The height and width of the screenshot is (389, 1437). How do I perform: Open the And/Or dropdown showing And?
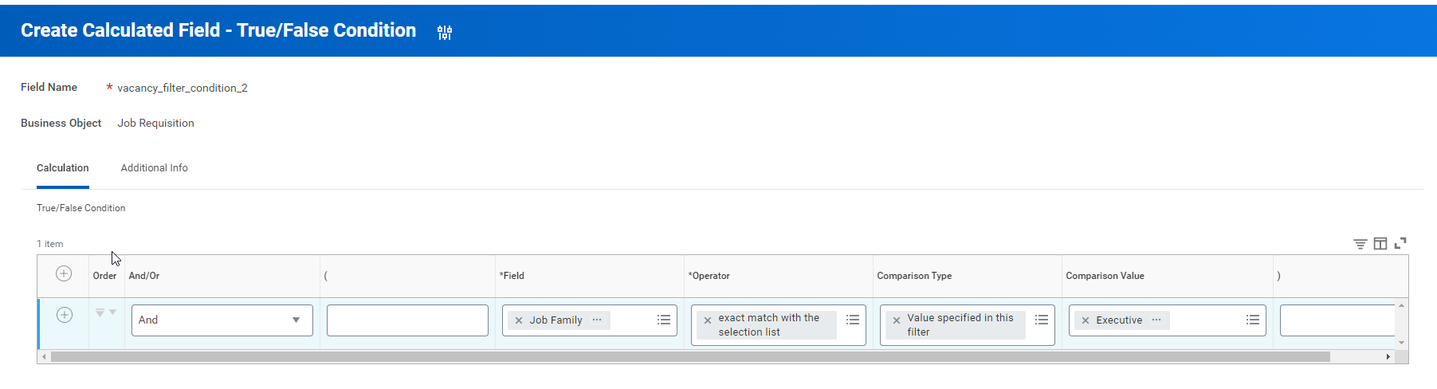(221, 320)
